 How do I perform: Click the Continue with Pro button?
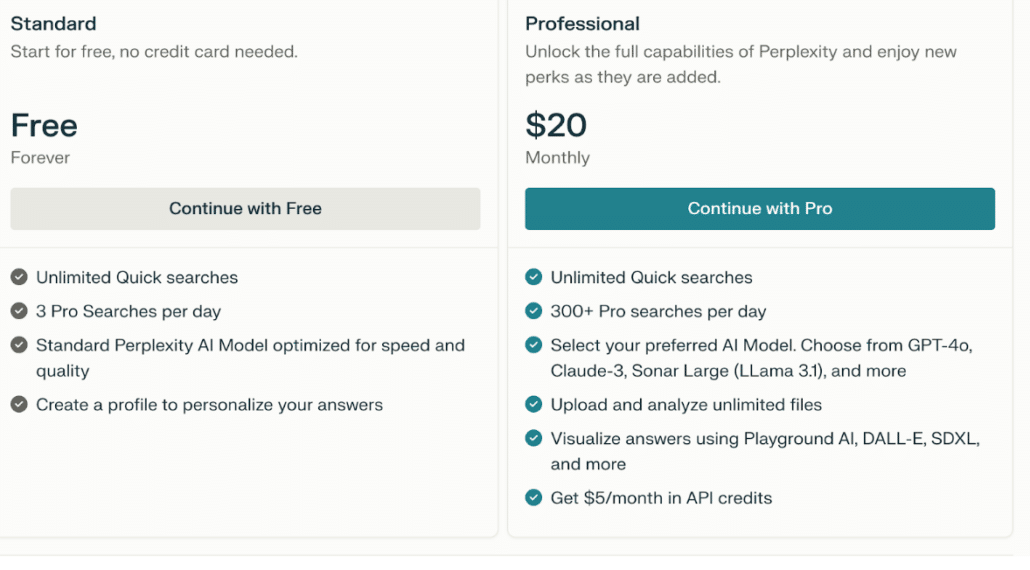click(759, 209)
